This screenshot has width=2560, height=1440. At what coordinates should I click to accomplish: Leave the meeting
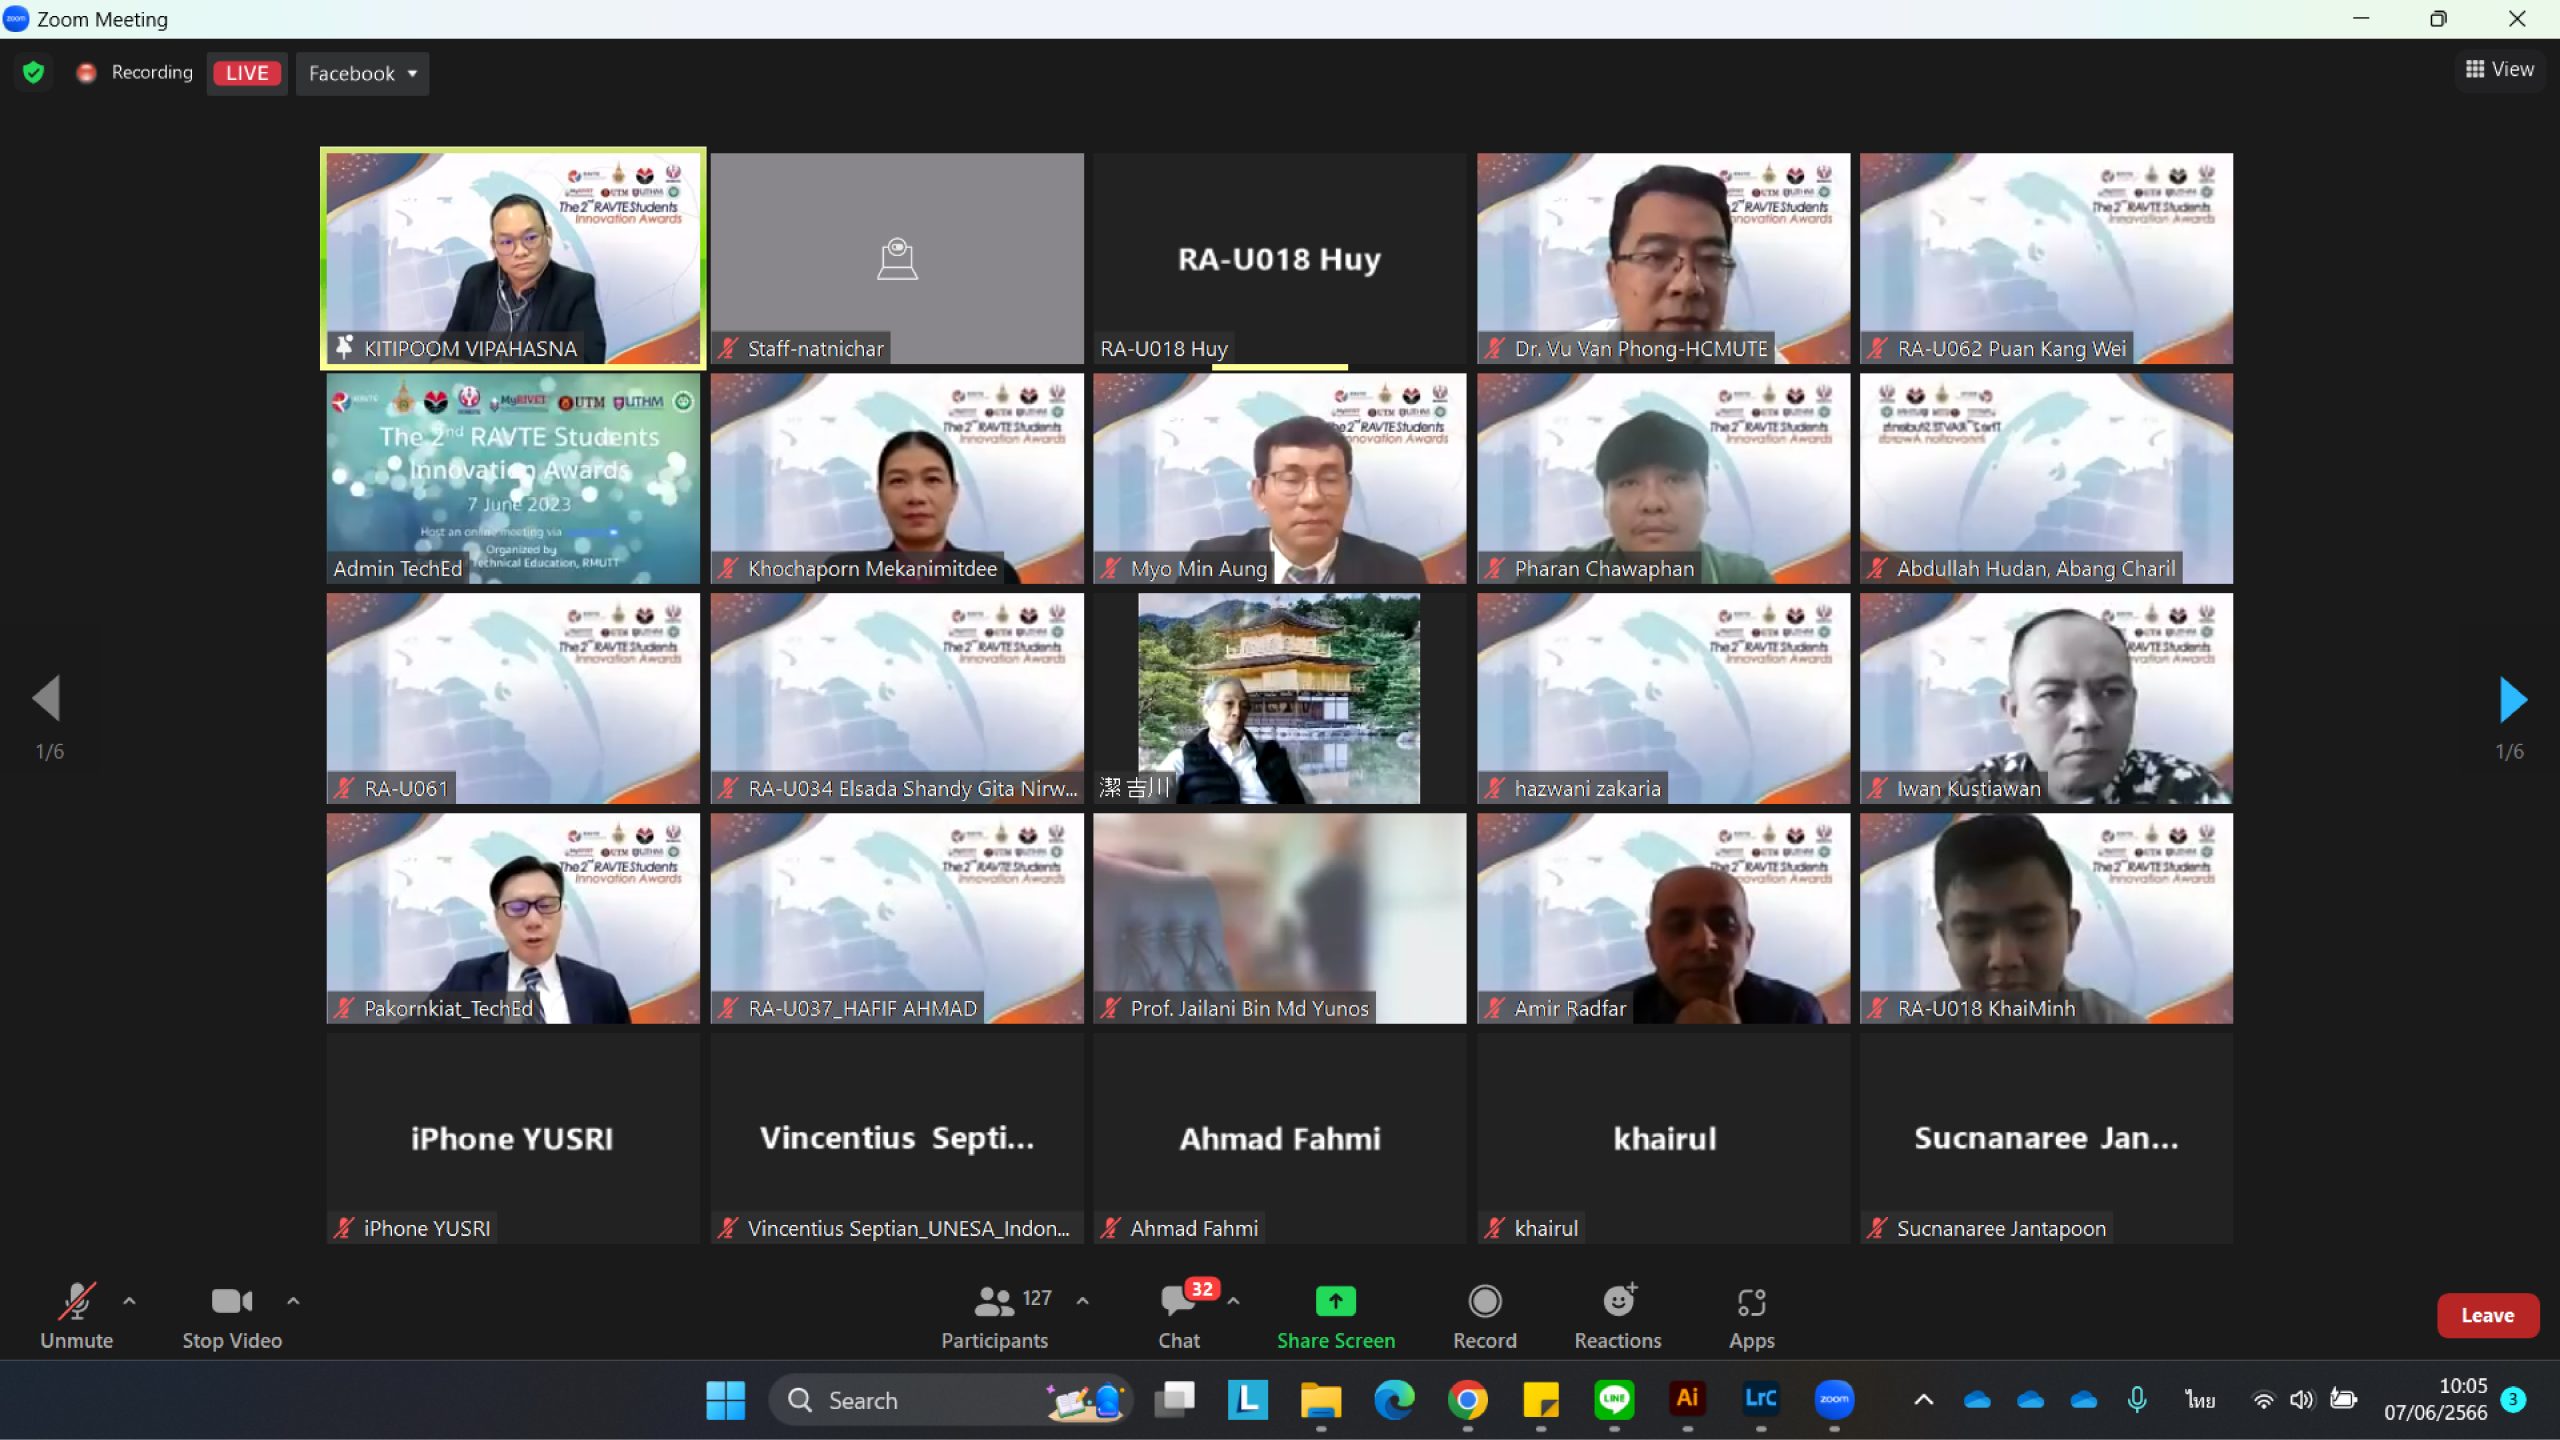(x=2487, y=1315)
